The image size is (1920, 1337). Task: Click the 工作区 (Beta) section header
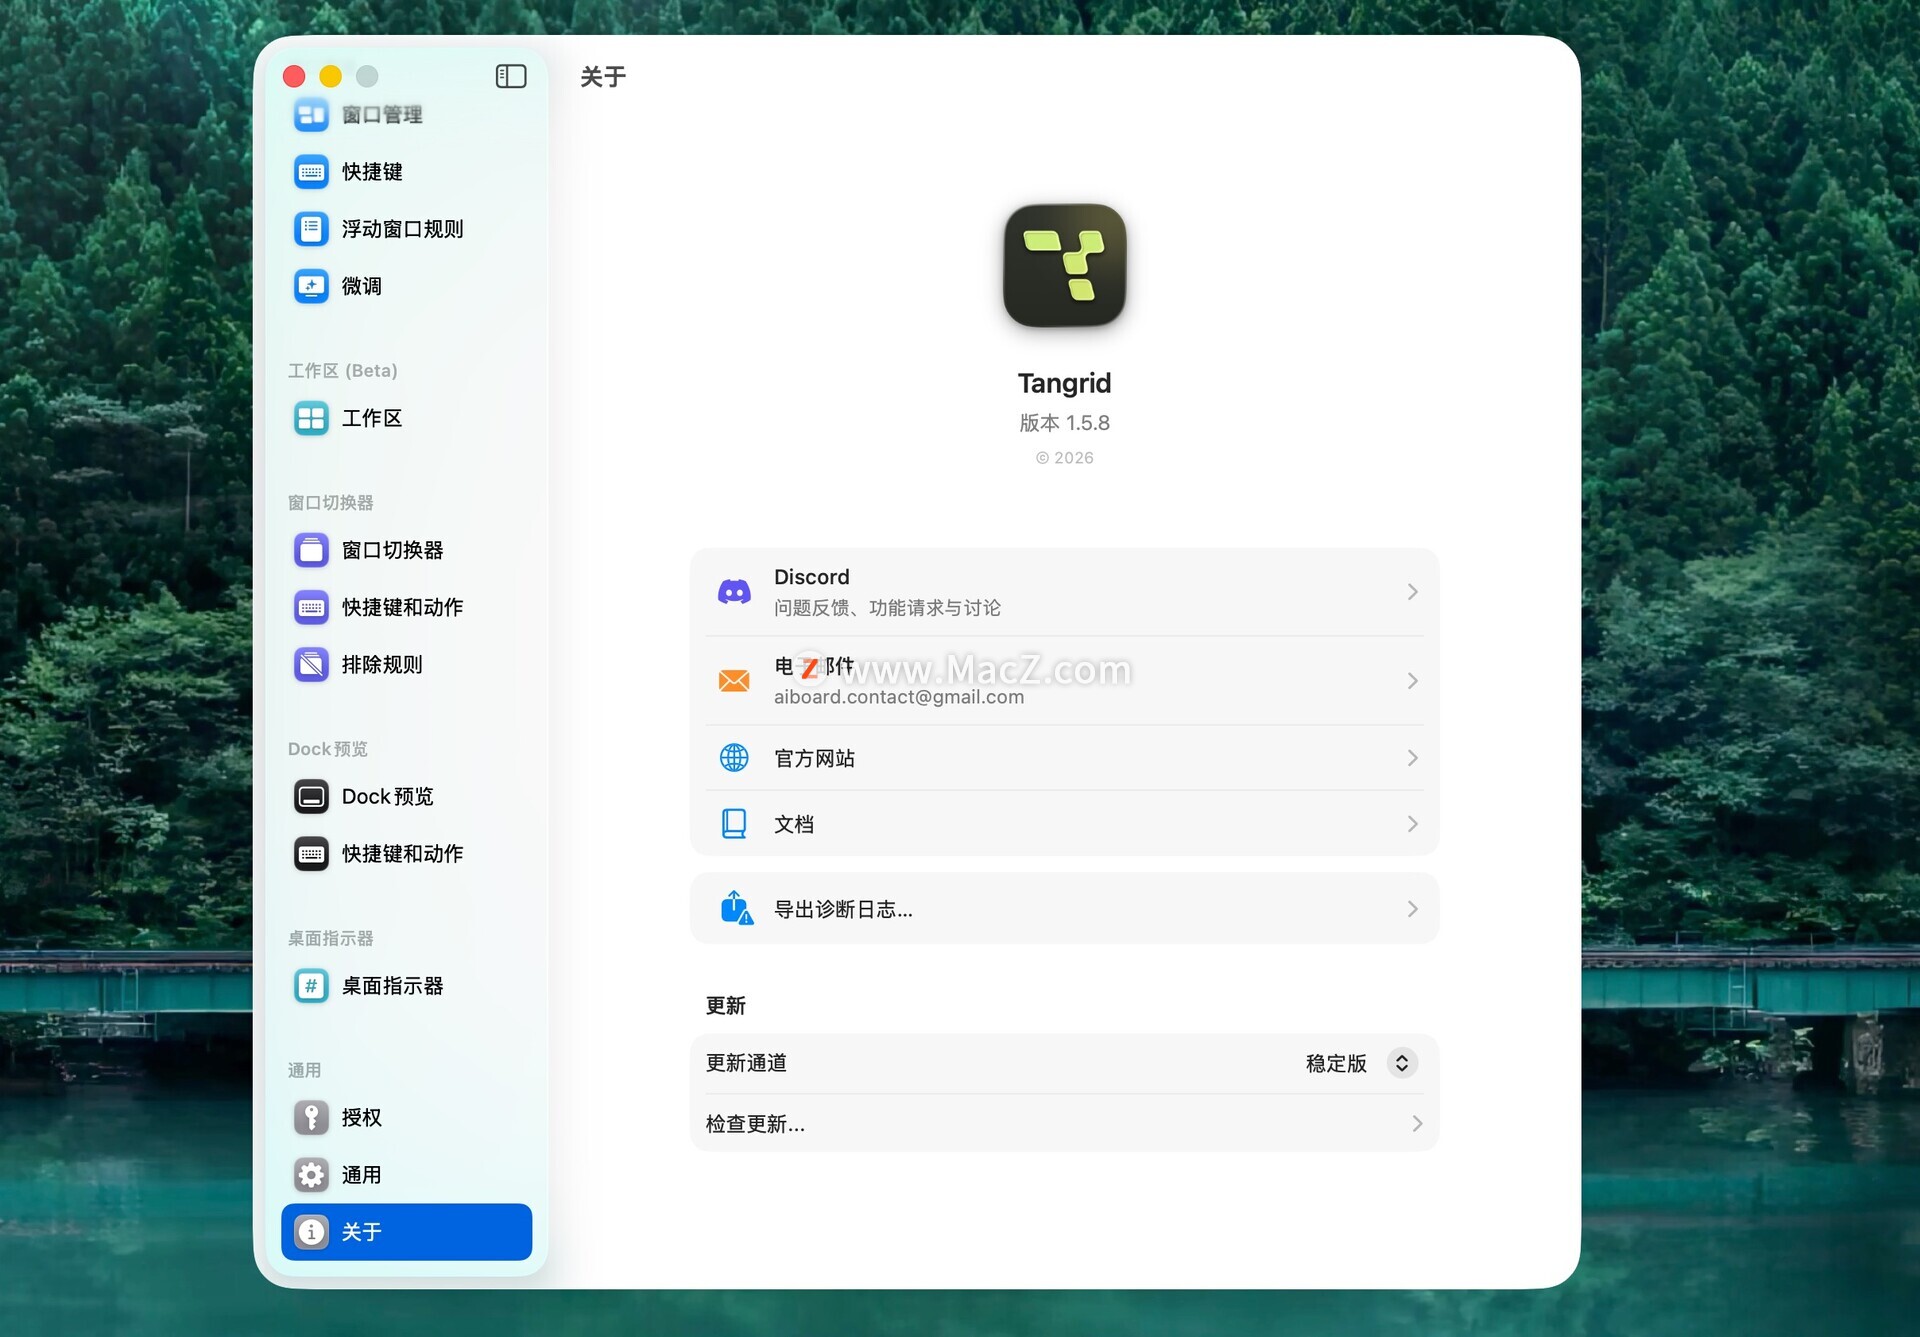[343, 371]
